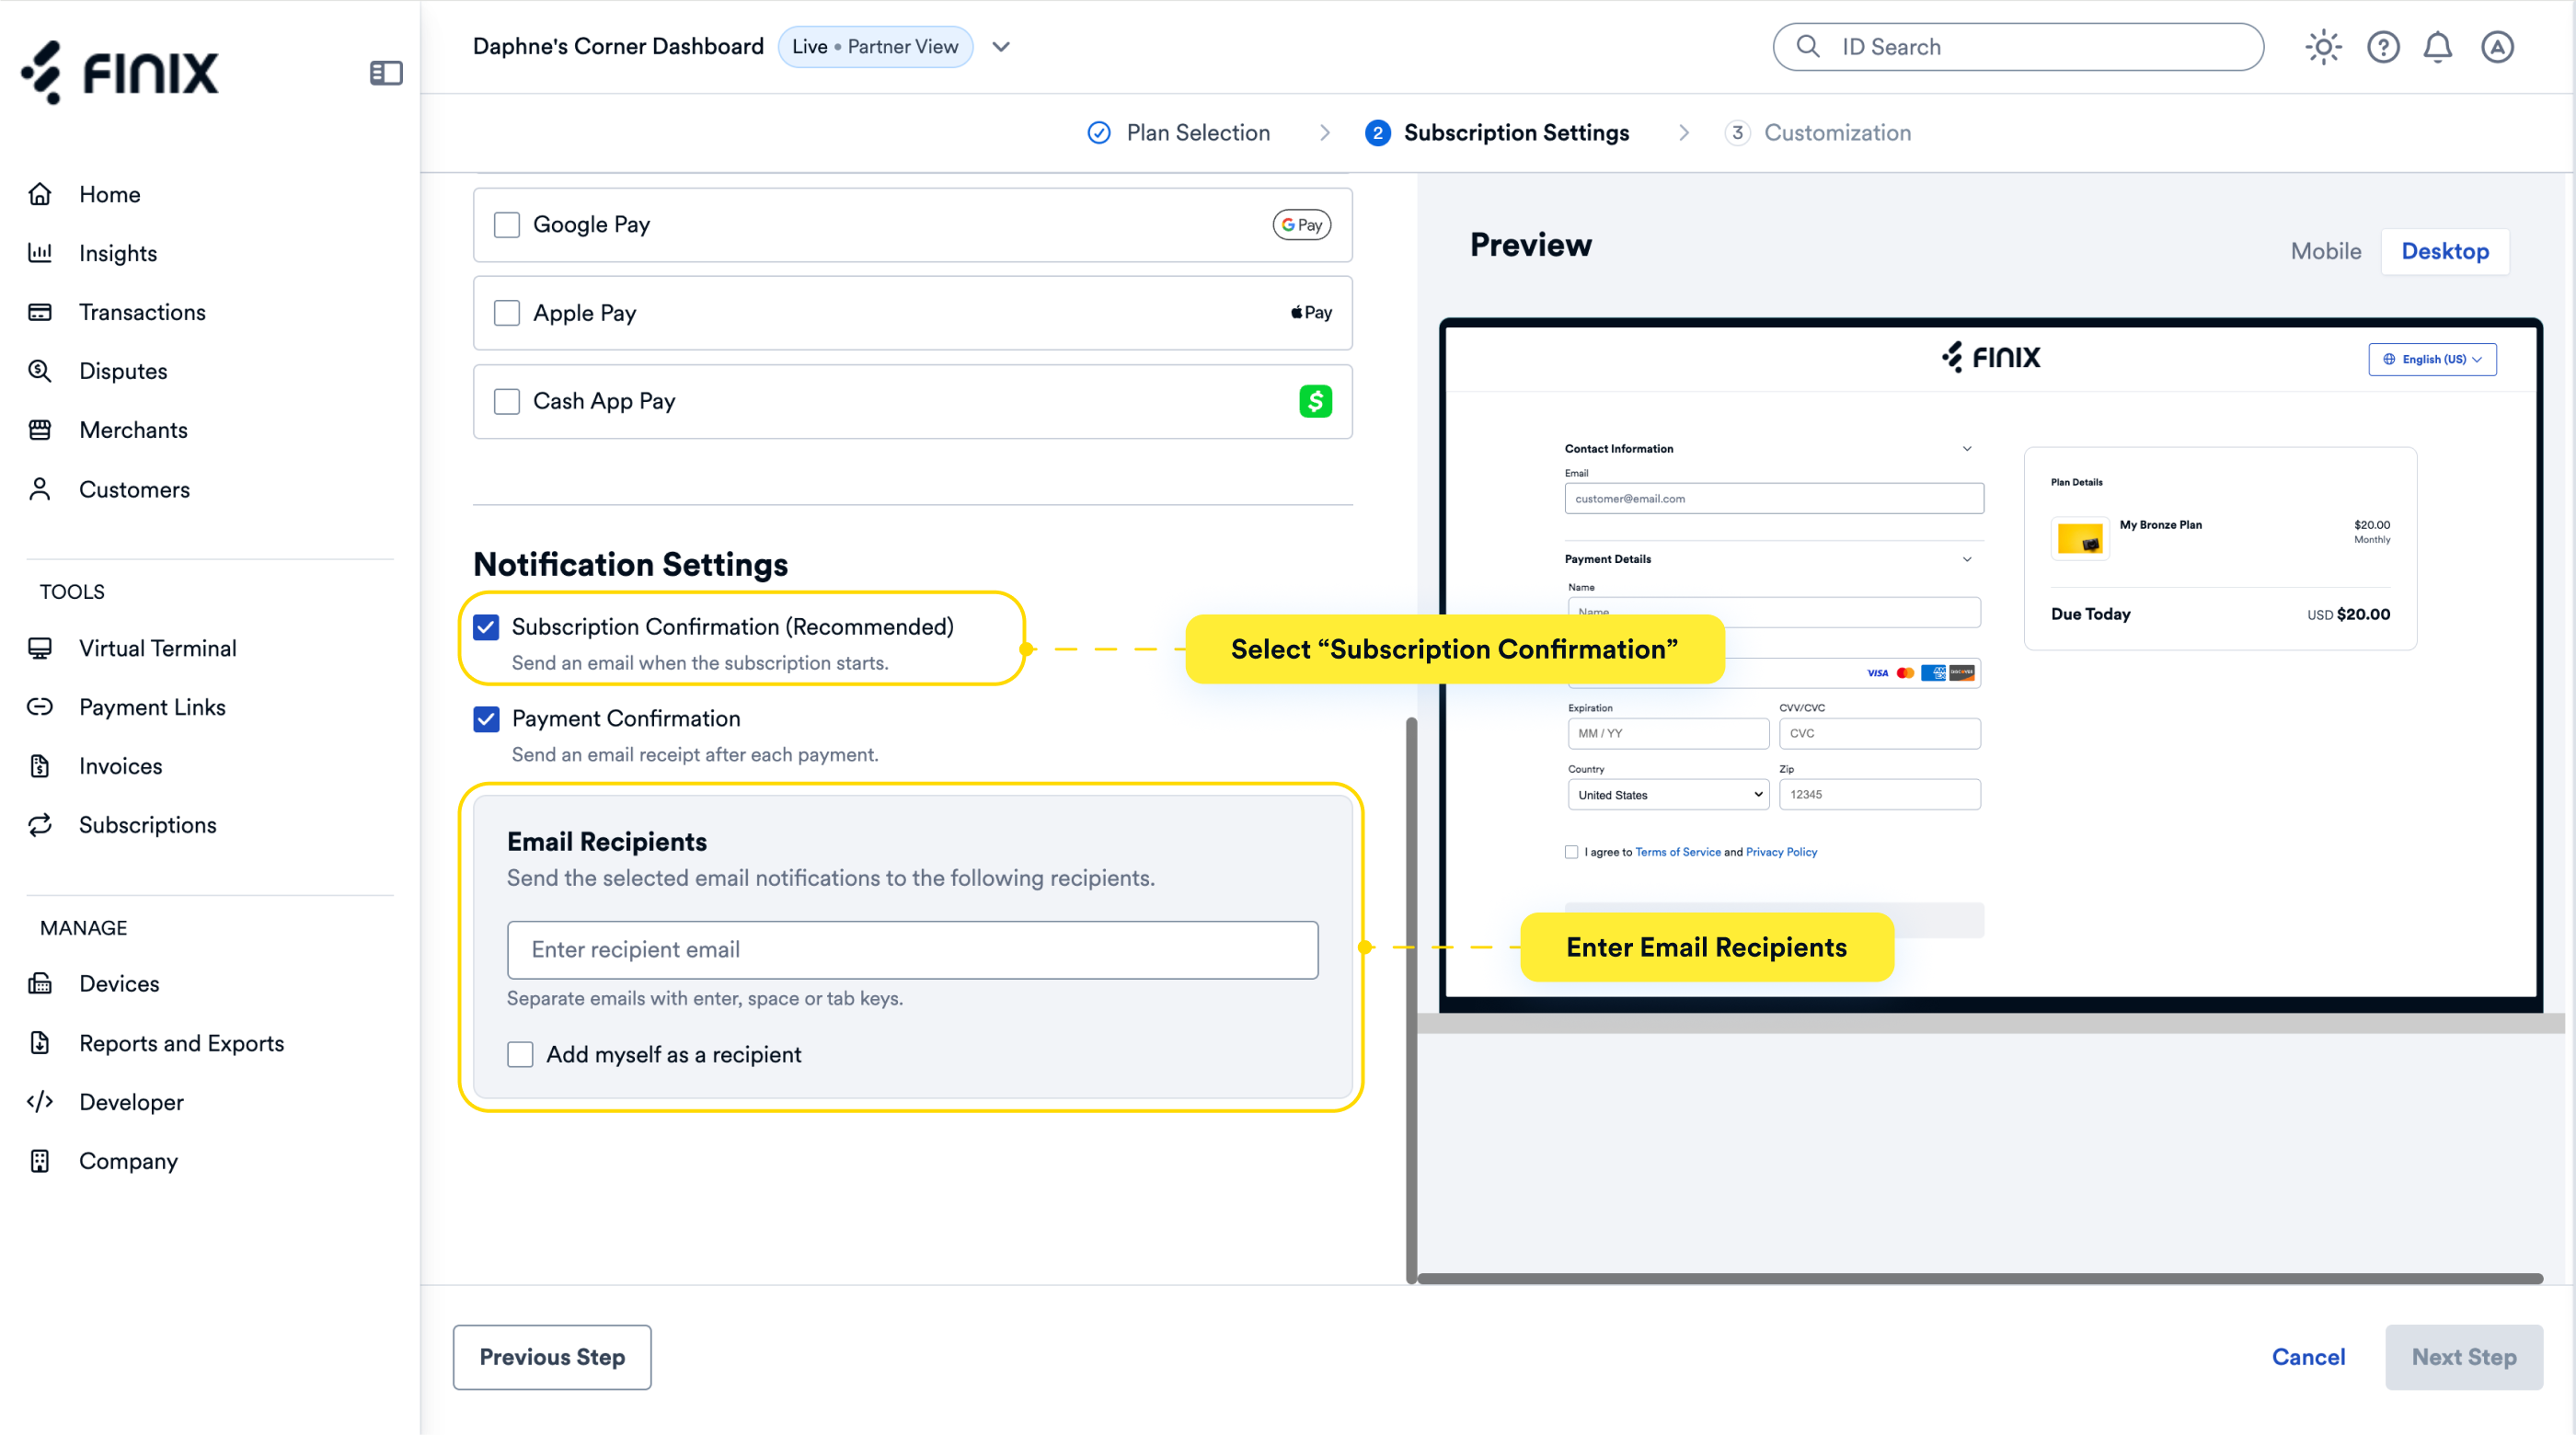Click the My Bronze Plan product thumbnail
Screen dimensions: 2576x1435
[2080, 539]
